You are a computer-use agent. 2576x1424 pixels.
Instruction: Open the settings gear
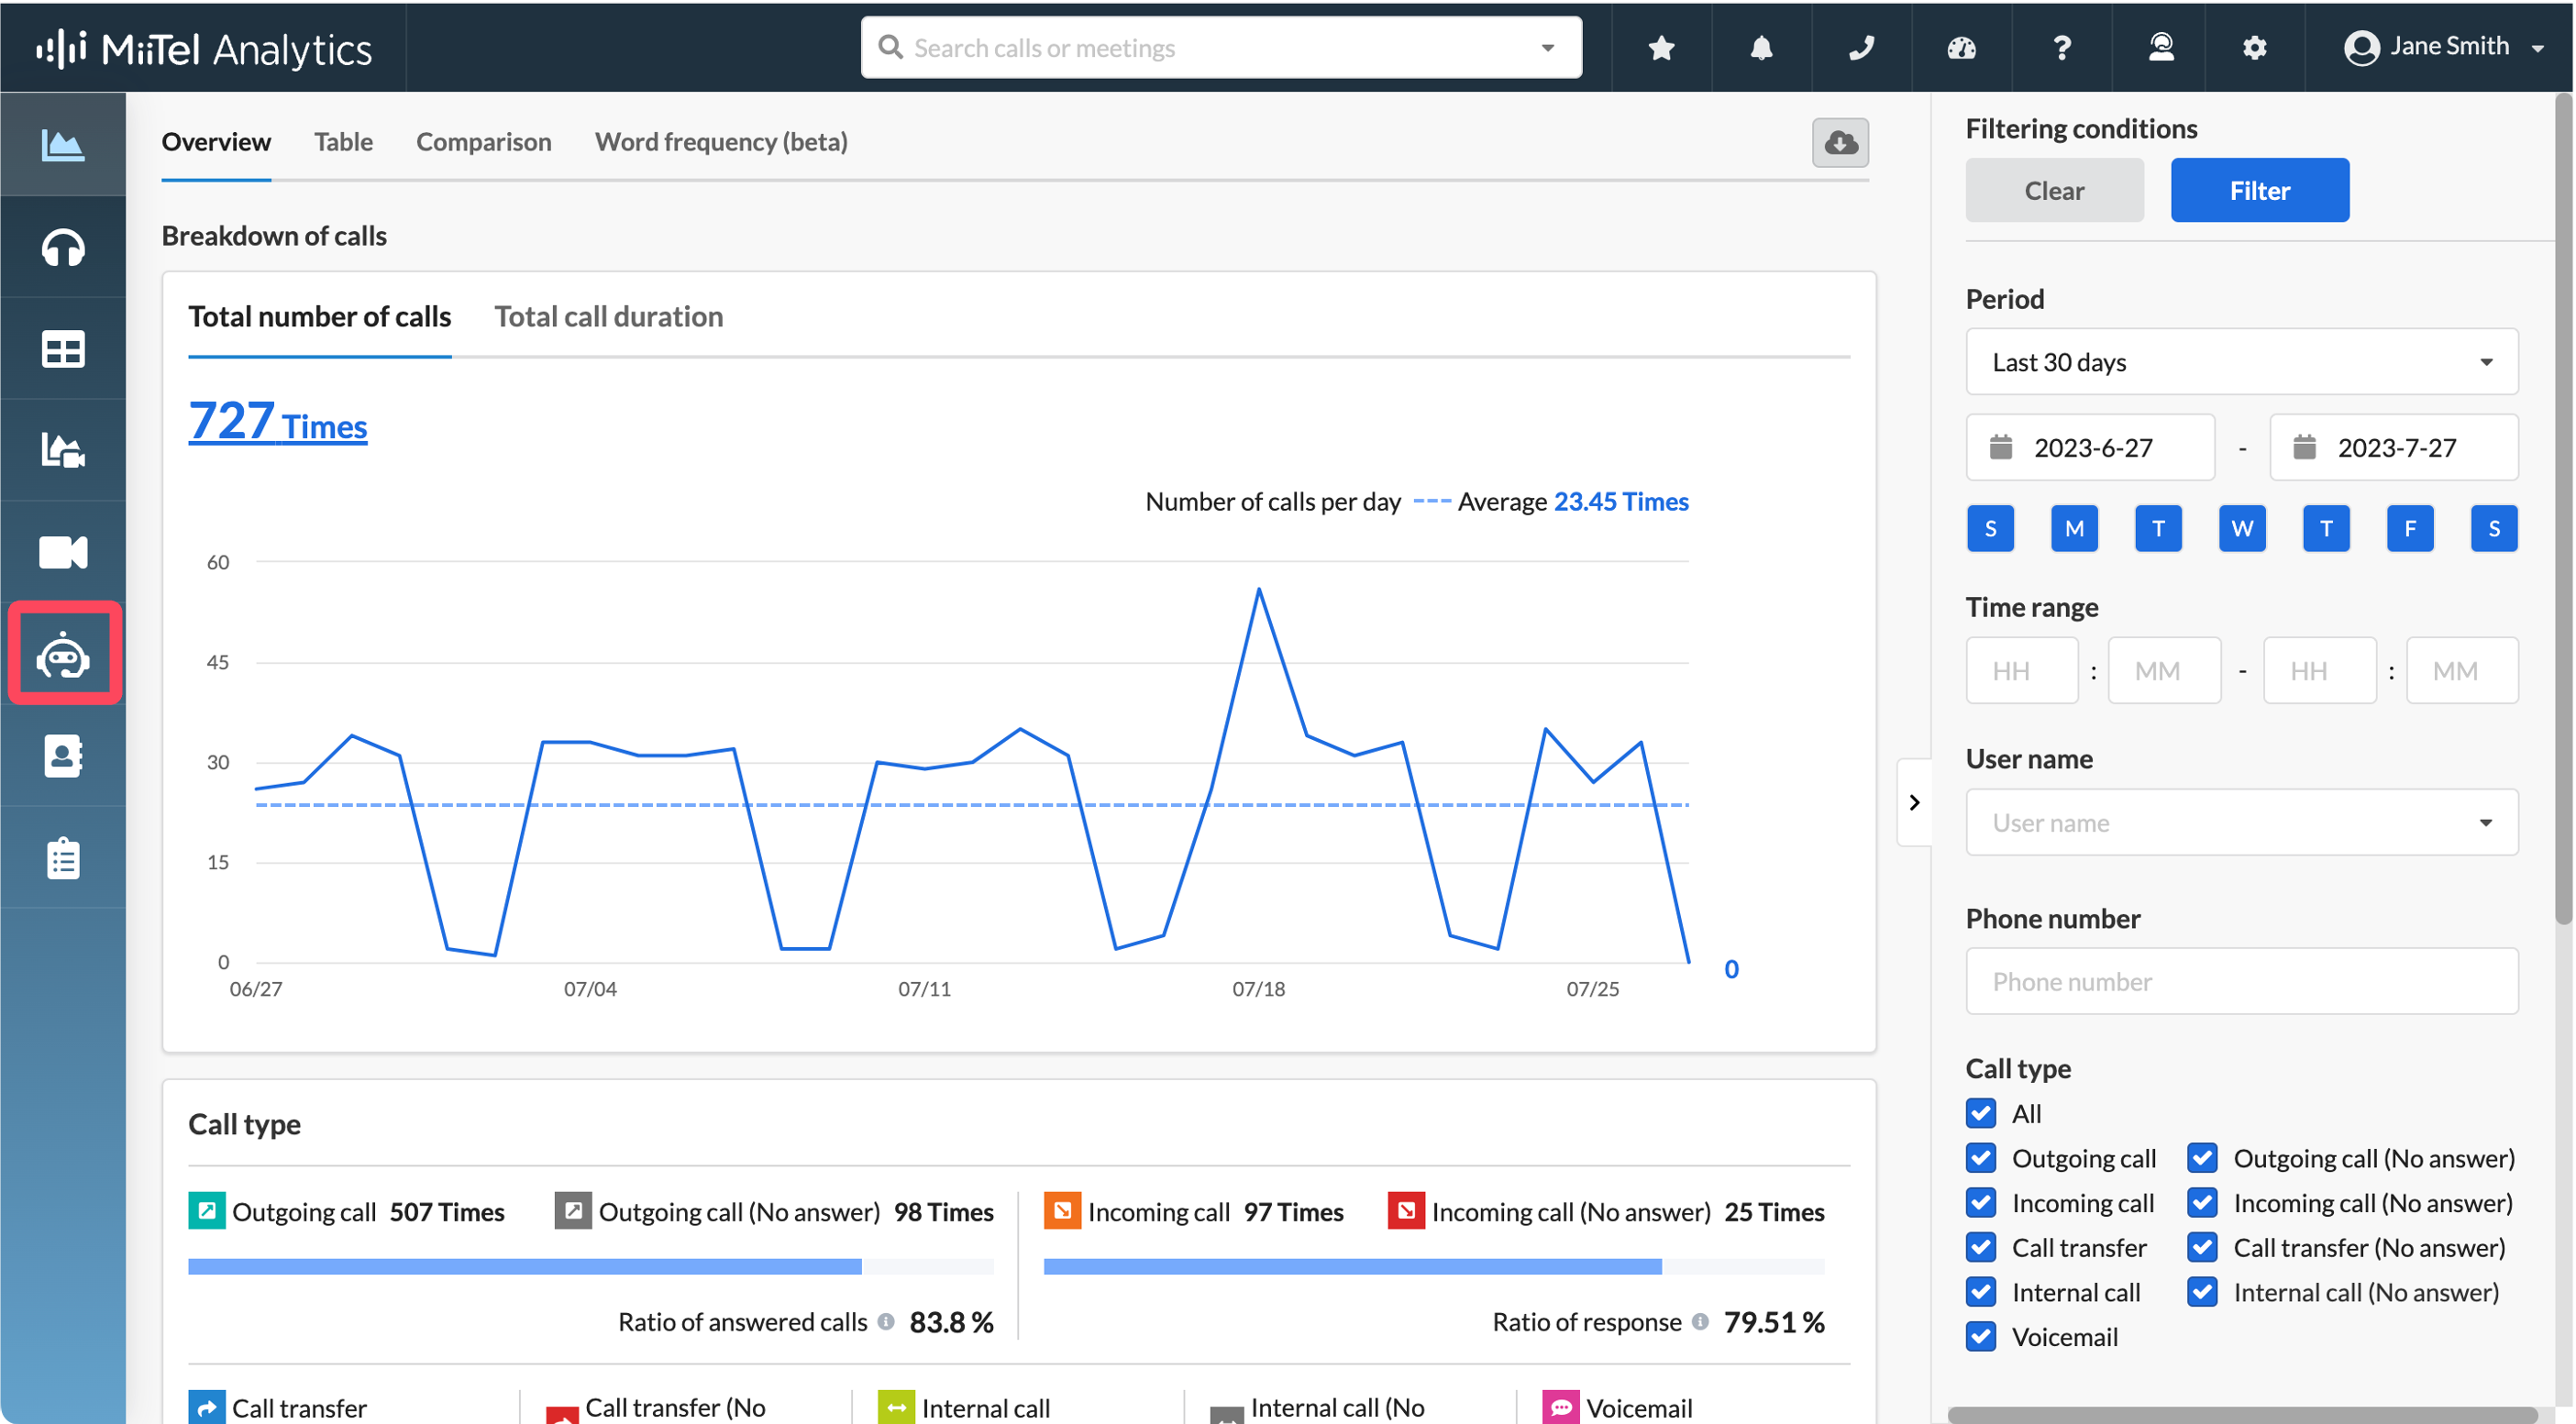coord(2254,47)
